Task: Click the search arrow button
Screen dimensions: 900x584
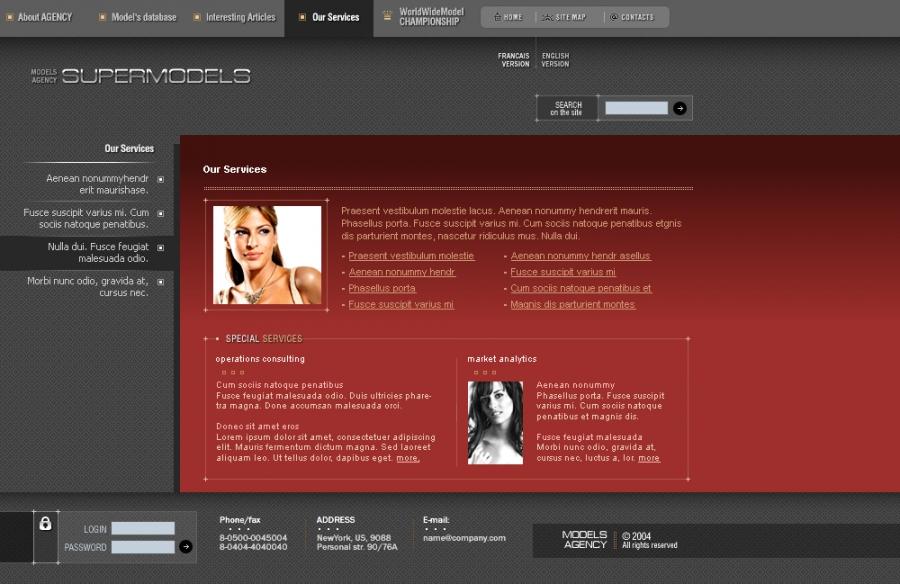Action: click(680, 108)
